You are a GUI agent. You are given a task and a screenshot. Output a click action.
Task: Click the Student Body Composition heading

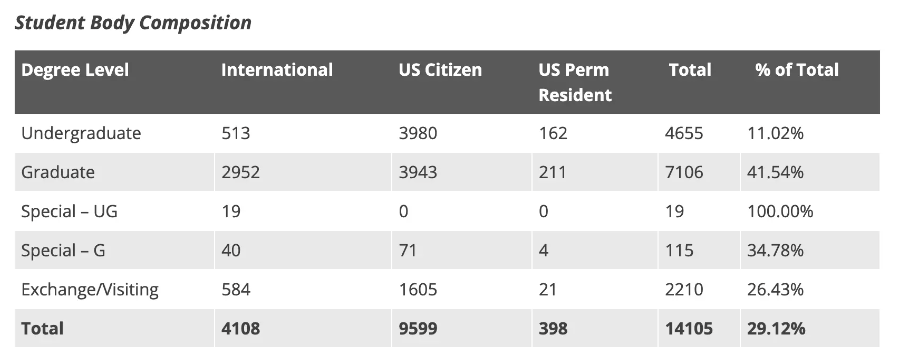(x=133, y=23)
